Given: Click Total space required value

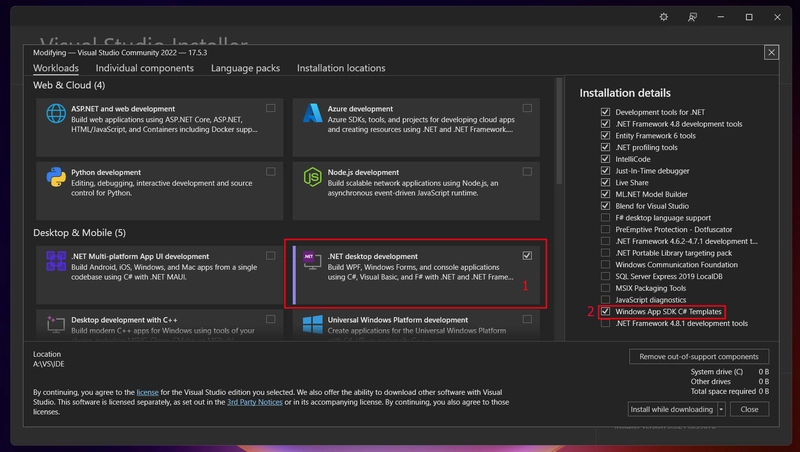Looking at the screenshot, I should tap(763, 391).
